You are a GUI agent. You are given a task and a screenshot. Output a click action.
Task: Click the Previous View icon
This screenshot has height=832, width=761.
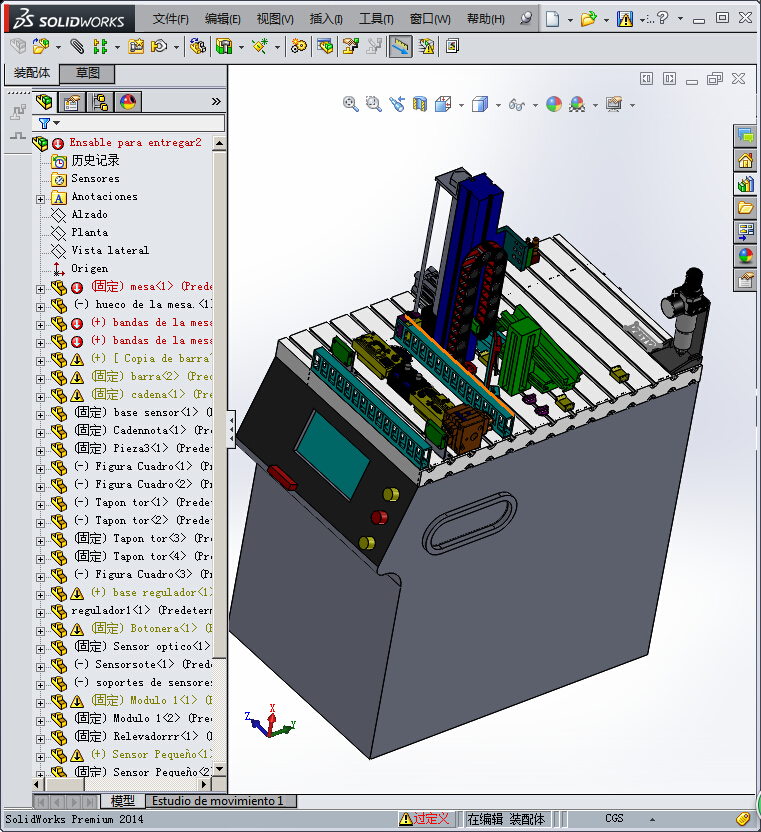(397, 103)
